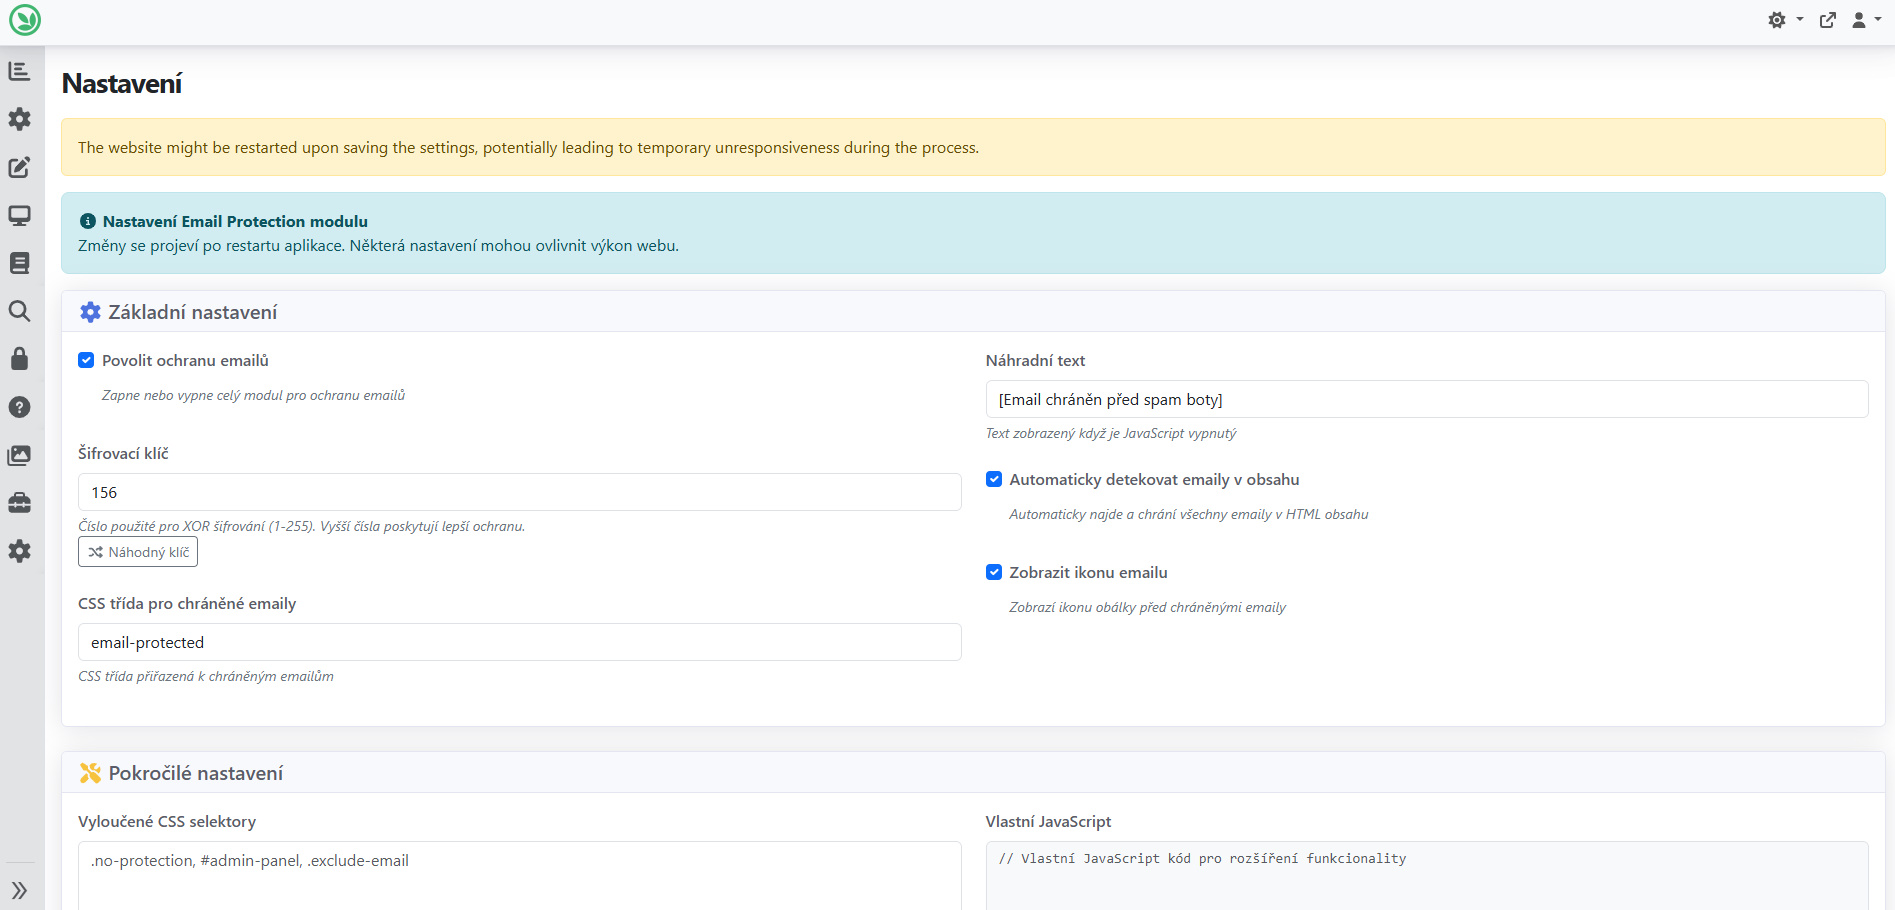The image size is (1895, 910).
Task: Click the CSS třída pro chráněné emaily field
Action: point(520,642)
